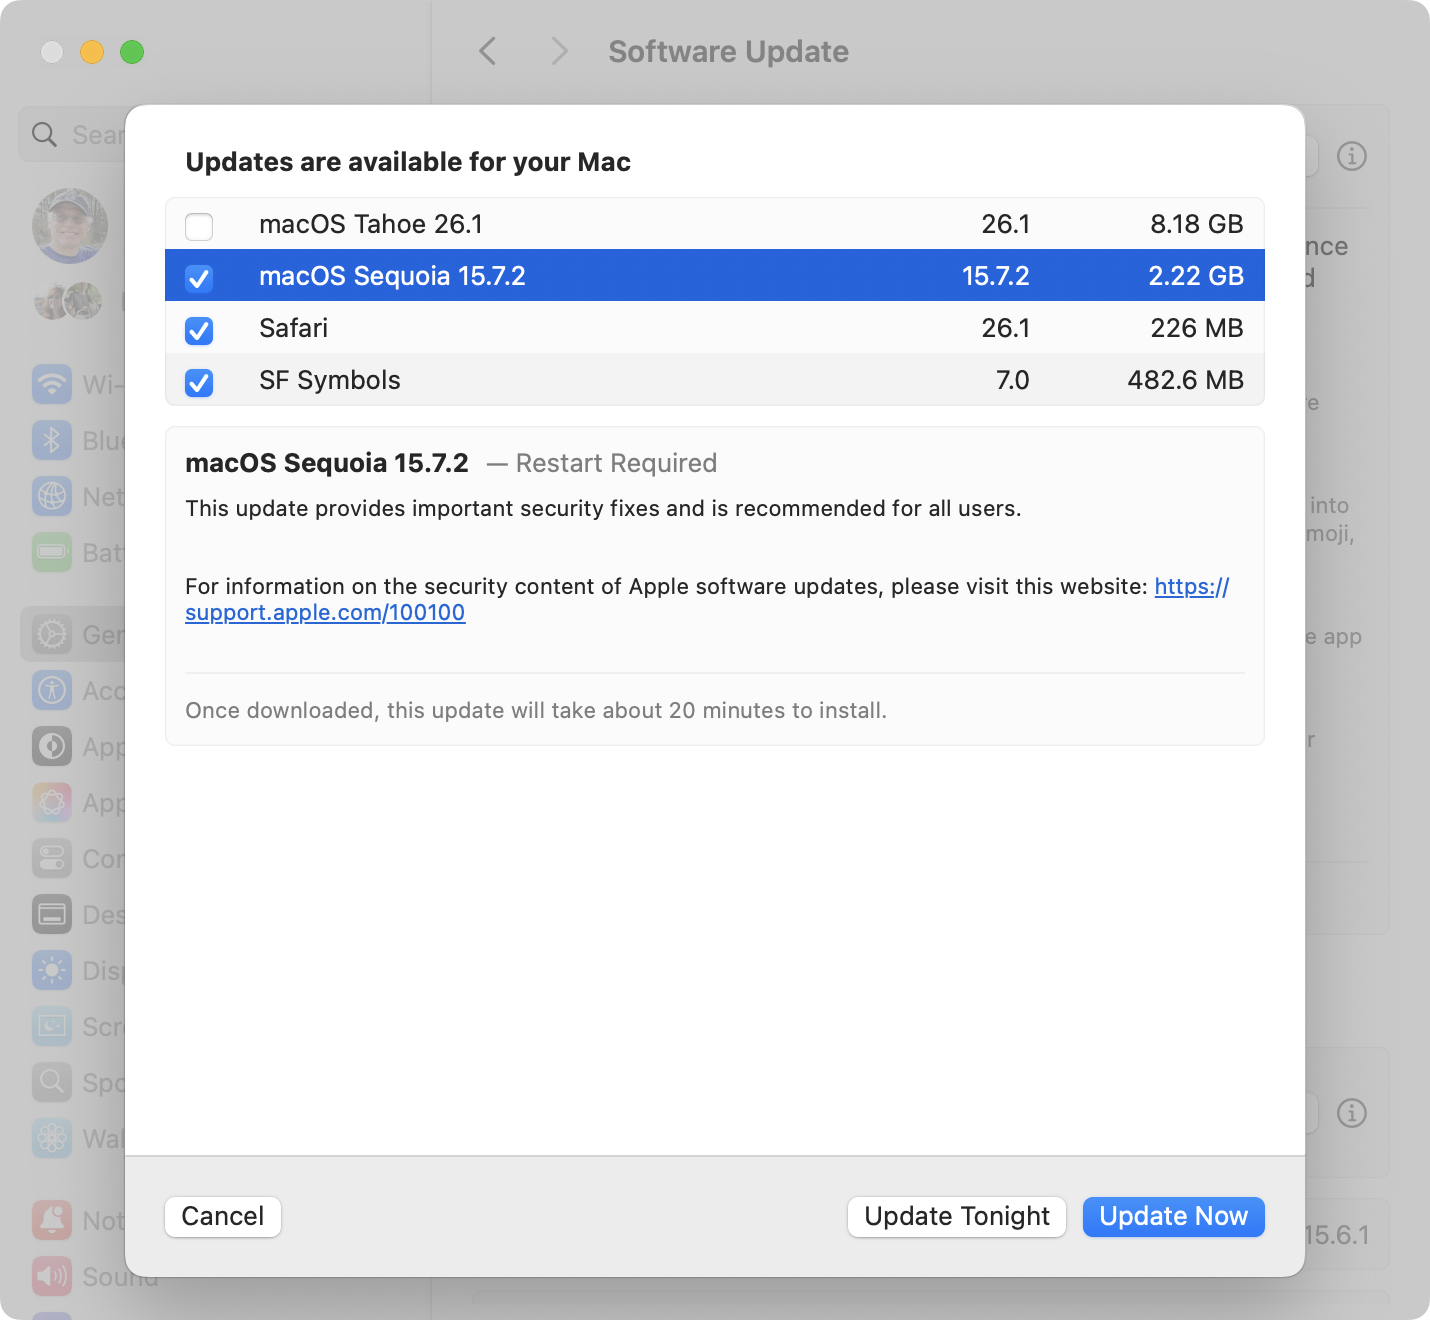Go back using the toolbar back chevron

pos(488,51)
